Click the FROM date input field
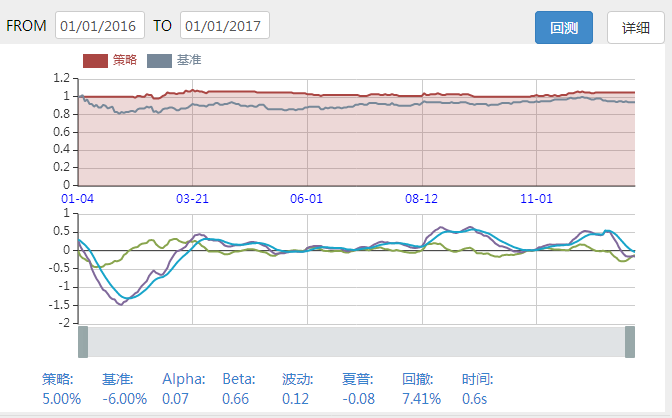 coord(100,25)
